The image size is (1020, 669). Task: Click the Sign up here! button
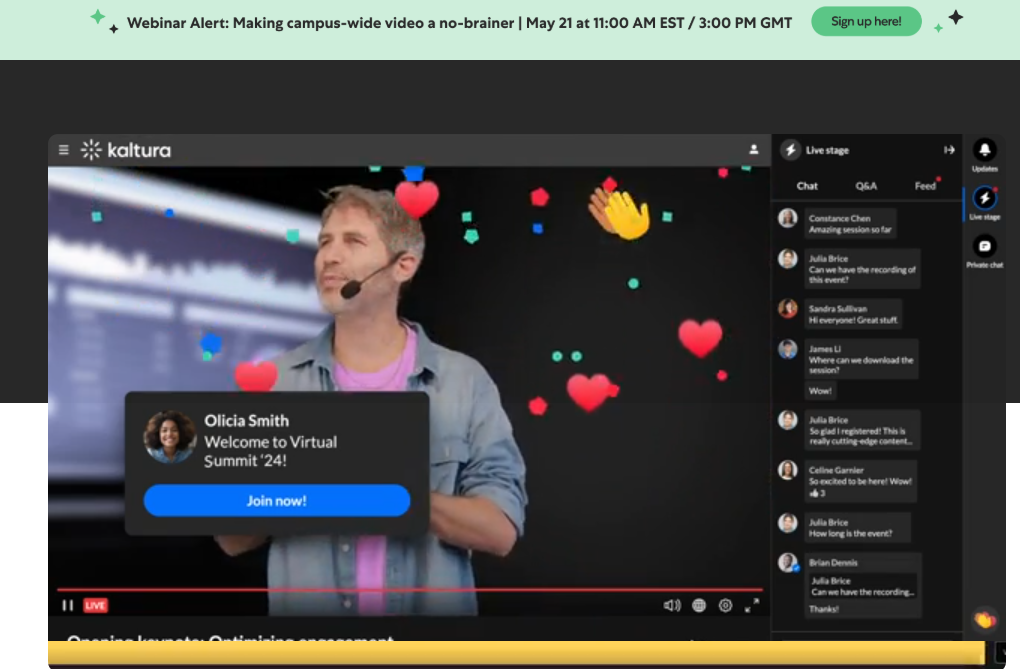pyautogui.click(x=866, y=21)
